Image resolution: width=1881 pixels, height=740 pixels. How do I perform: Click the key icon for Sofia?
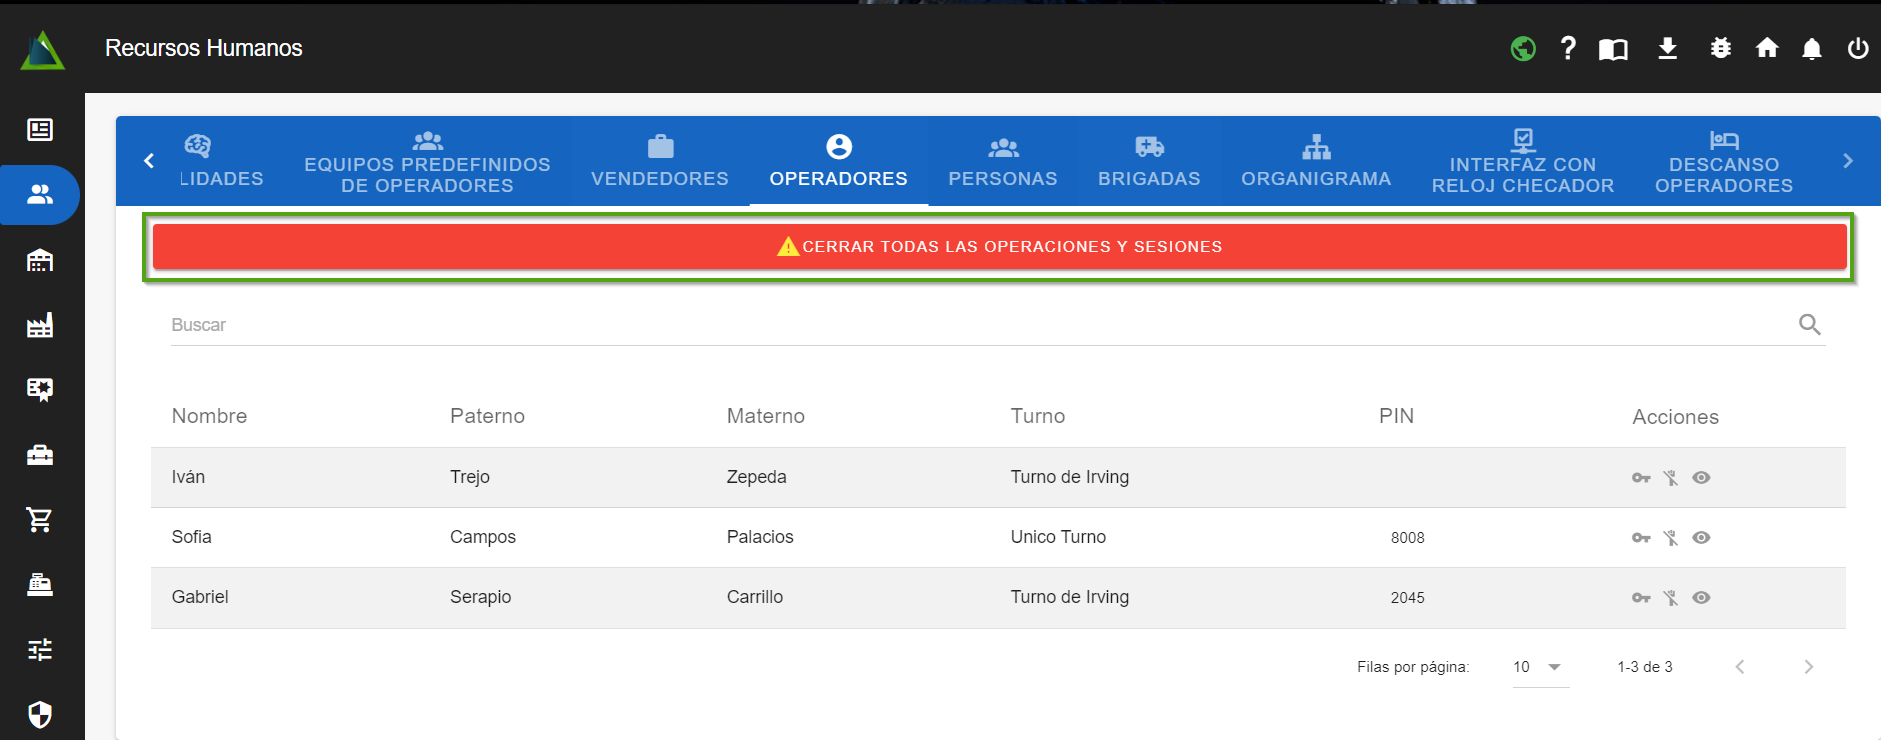[x=1641, y=538]
